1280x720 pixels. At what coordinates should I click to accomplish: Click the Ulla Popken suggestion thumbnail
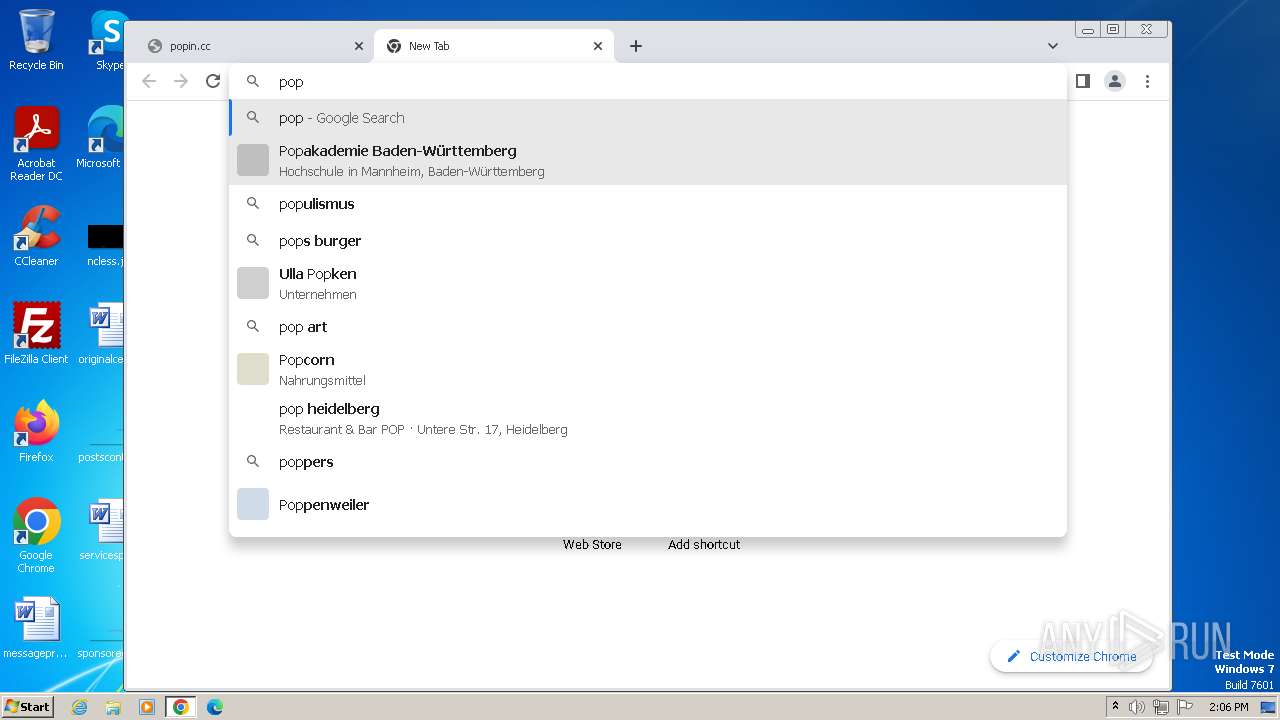[253, 283]
